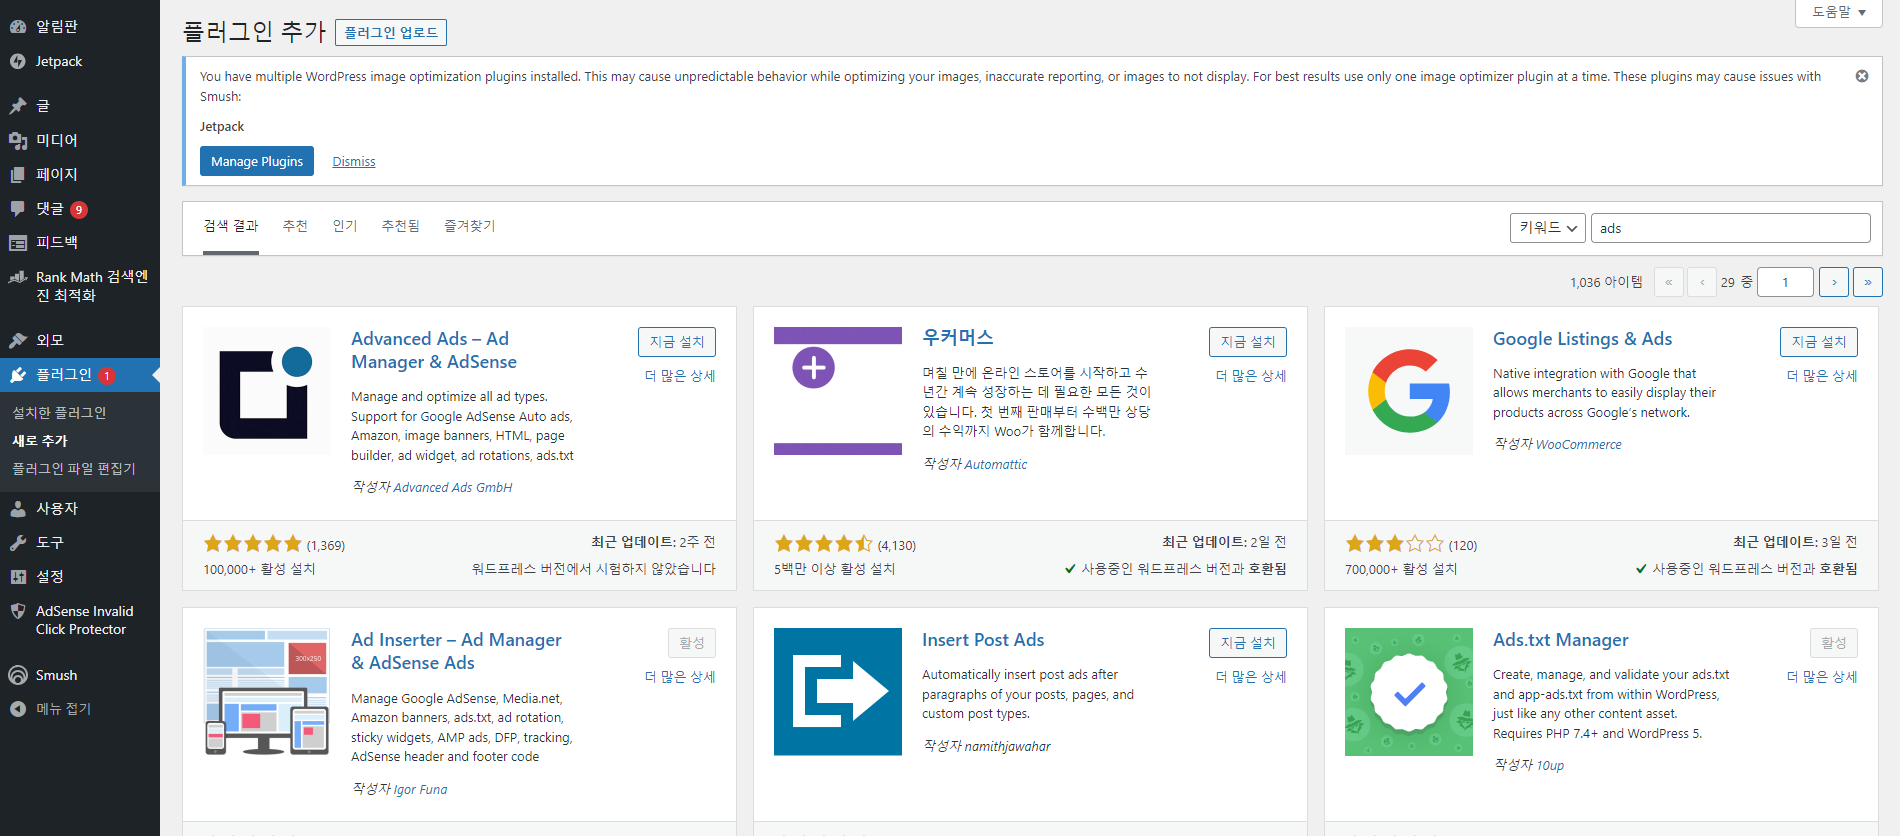Open the 플러그인 plug icon
Image resolution: width=1900 pixels, height=836 pixels.
click(x=18, y=375)
